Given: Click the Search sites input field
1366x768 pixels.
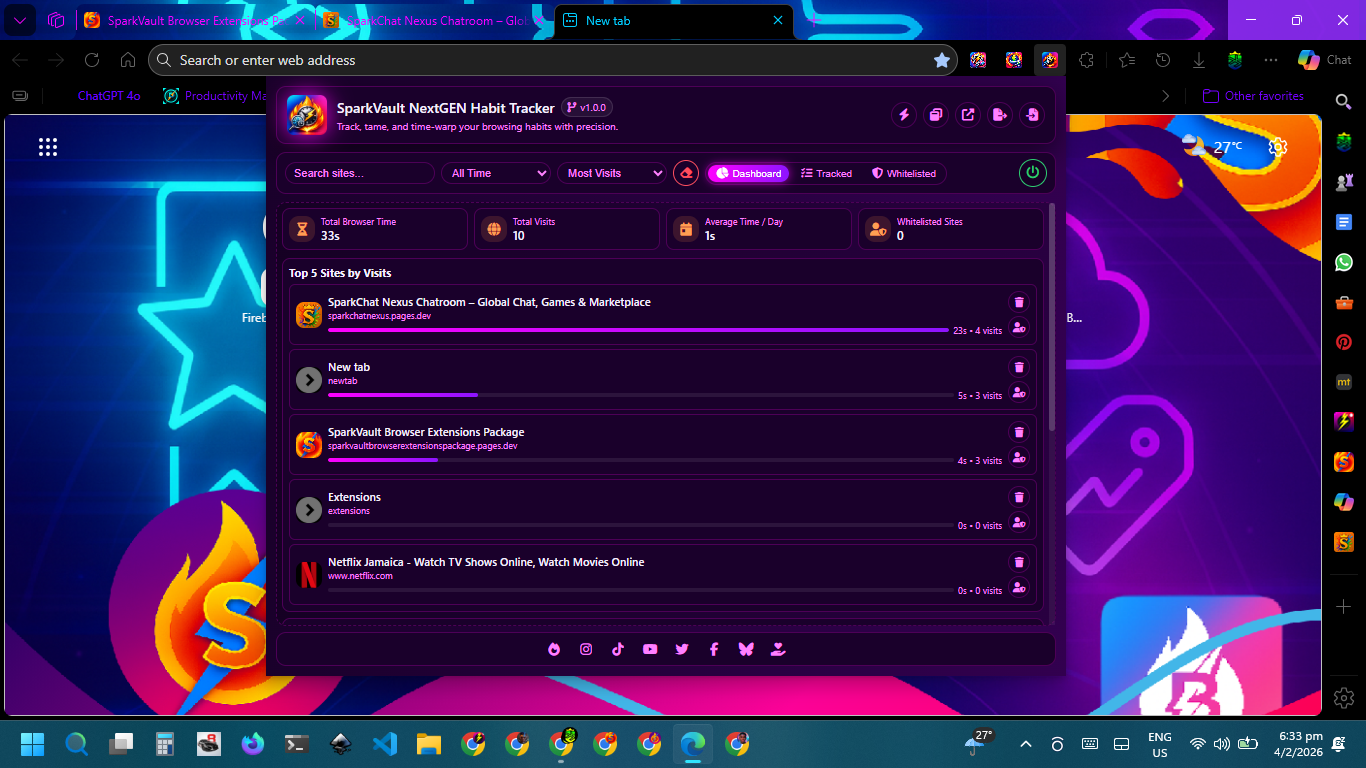Looking at the screenshot, I should (360, 173).
